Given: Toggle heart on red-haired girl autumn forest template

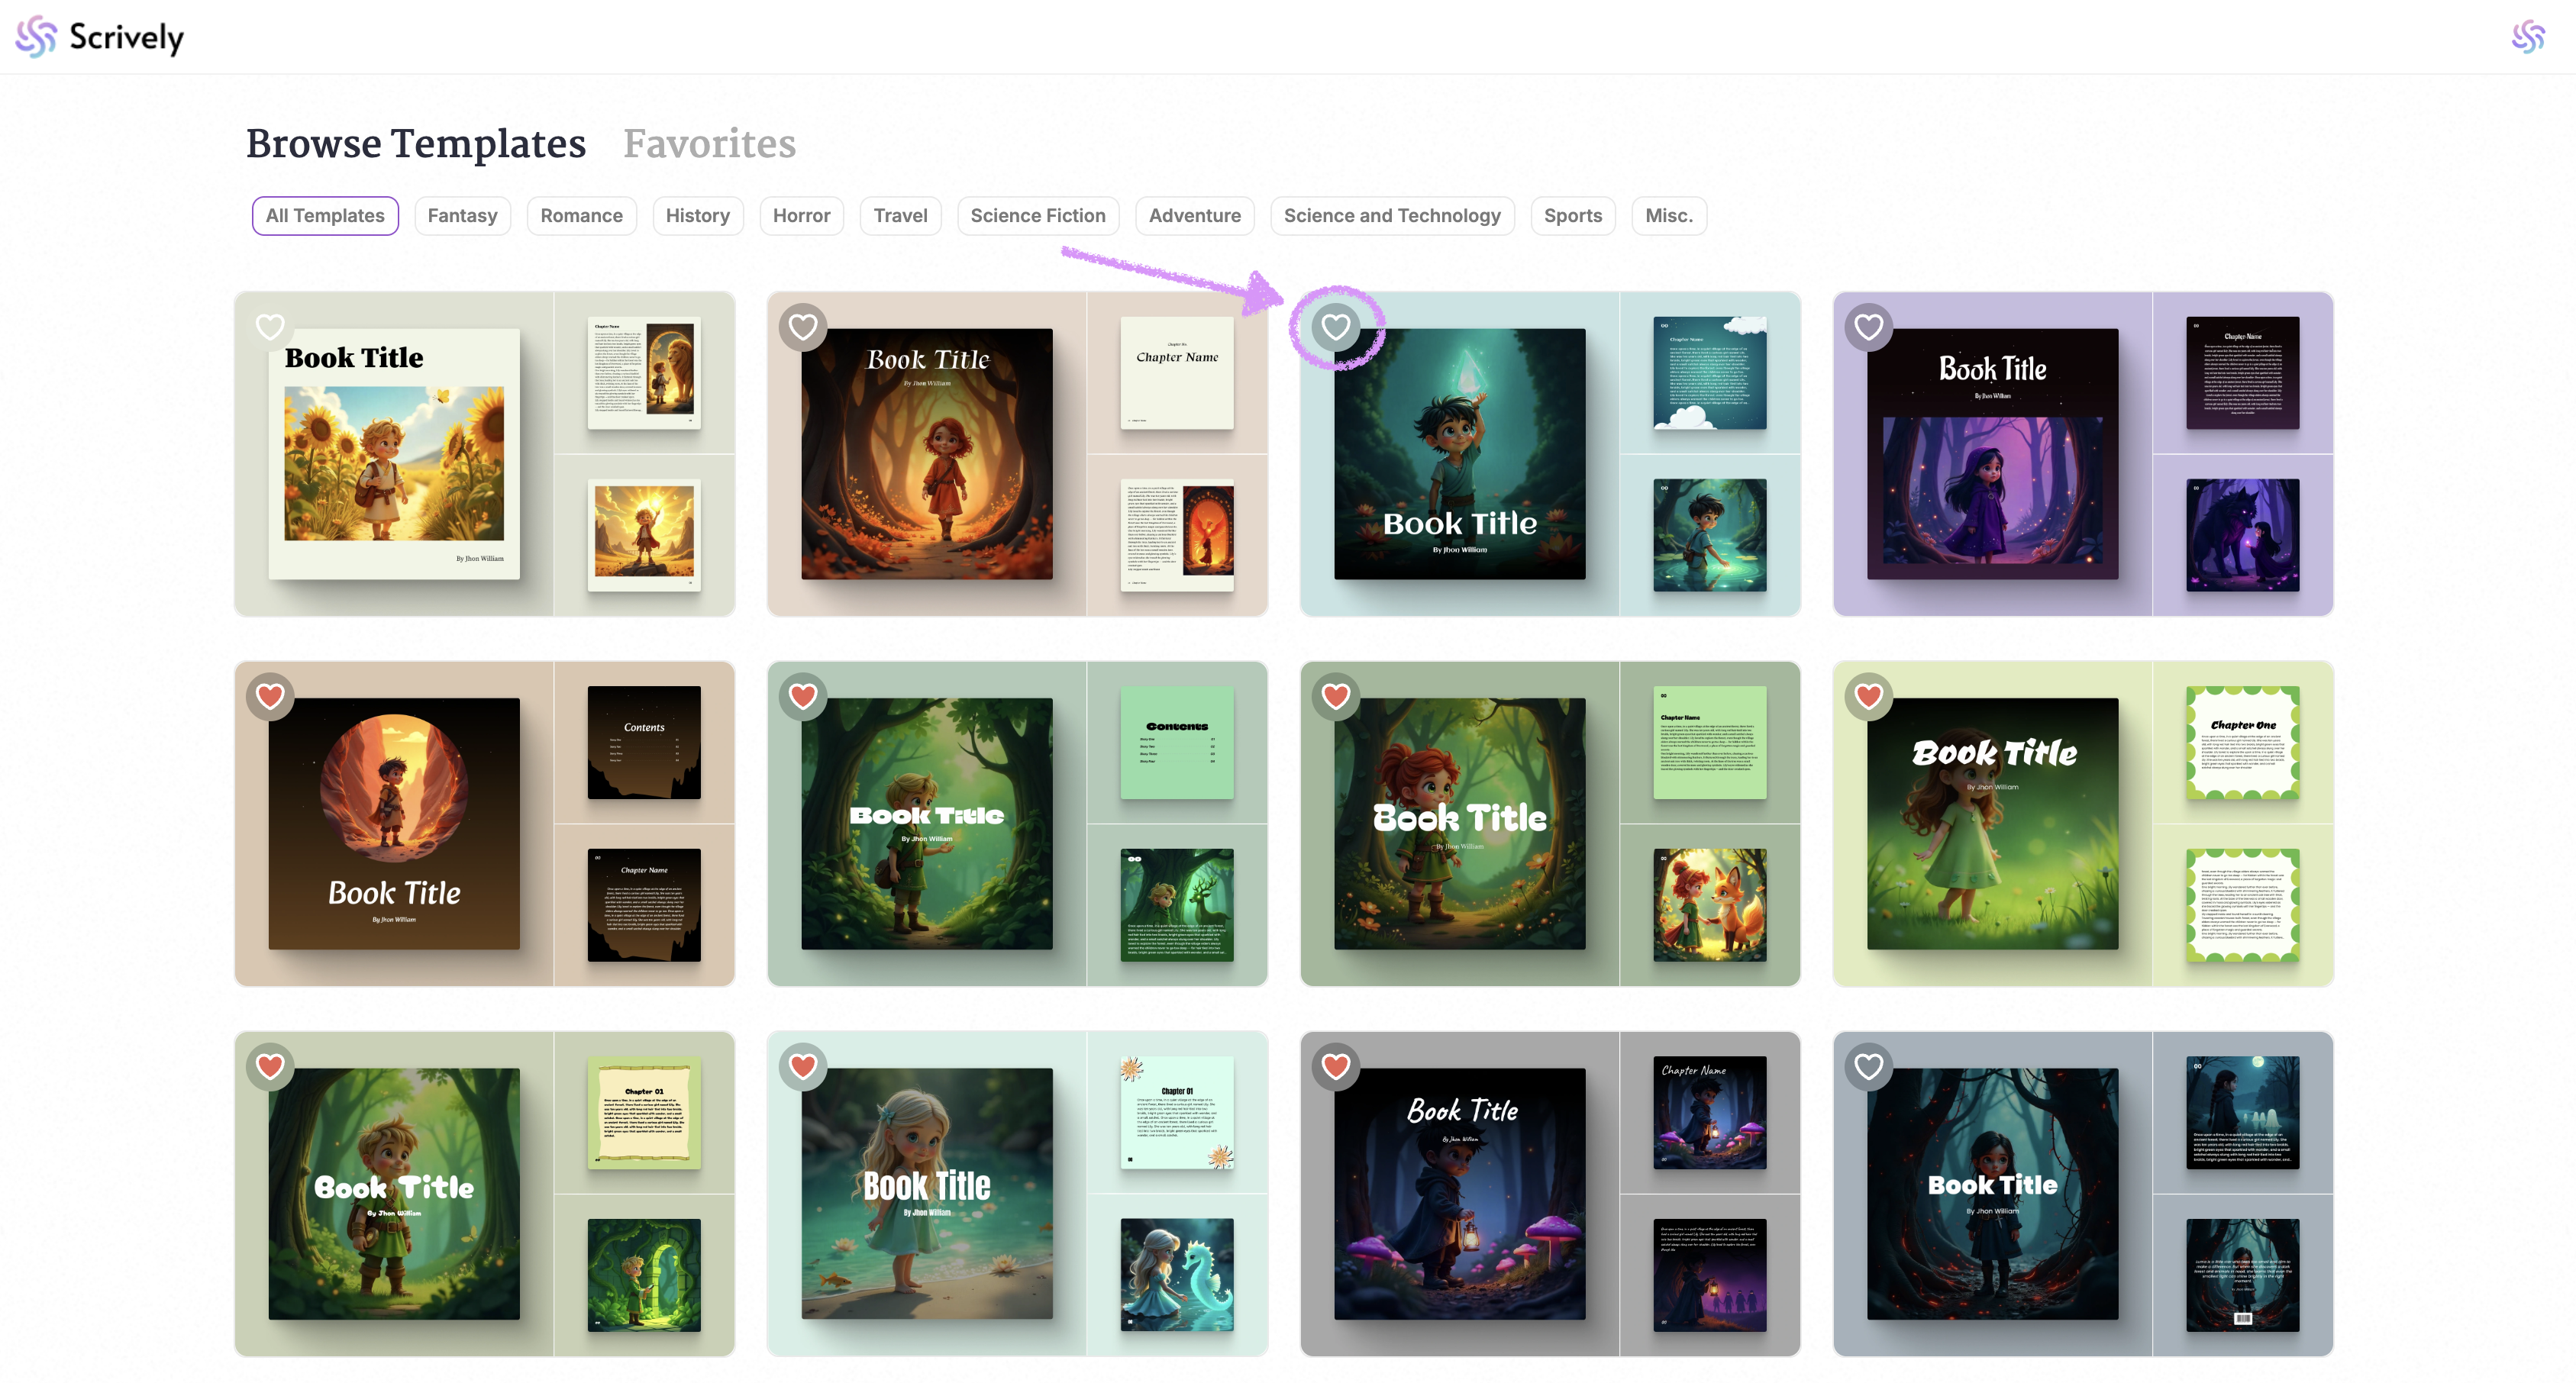Looking at the screenshot, I should point(803,327).
